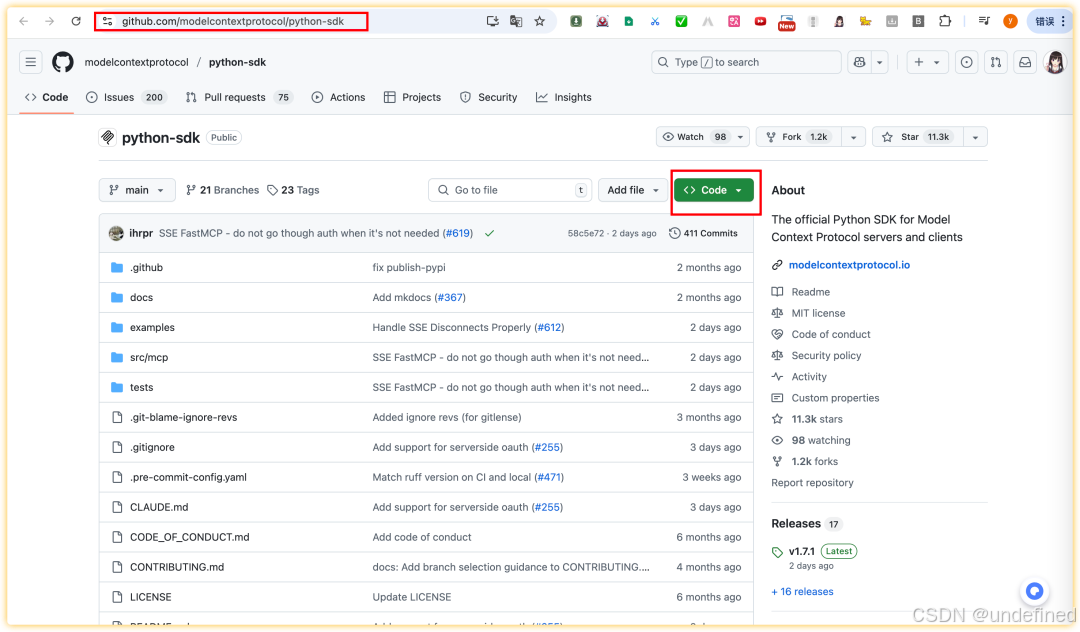1080x632 pixels.
Task: Open the docs folder
Action: pos(141,297)
